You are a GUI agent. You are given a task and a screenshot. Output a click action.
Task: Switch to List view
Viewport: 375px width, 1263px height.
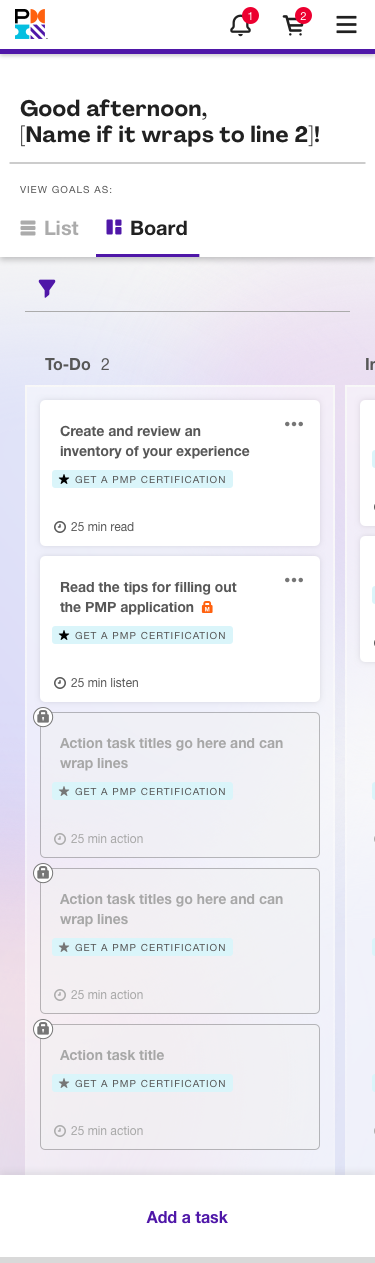(49, 228)
